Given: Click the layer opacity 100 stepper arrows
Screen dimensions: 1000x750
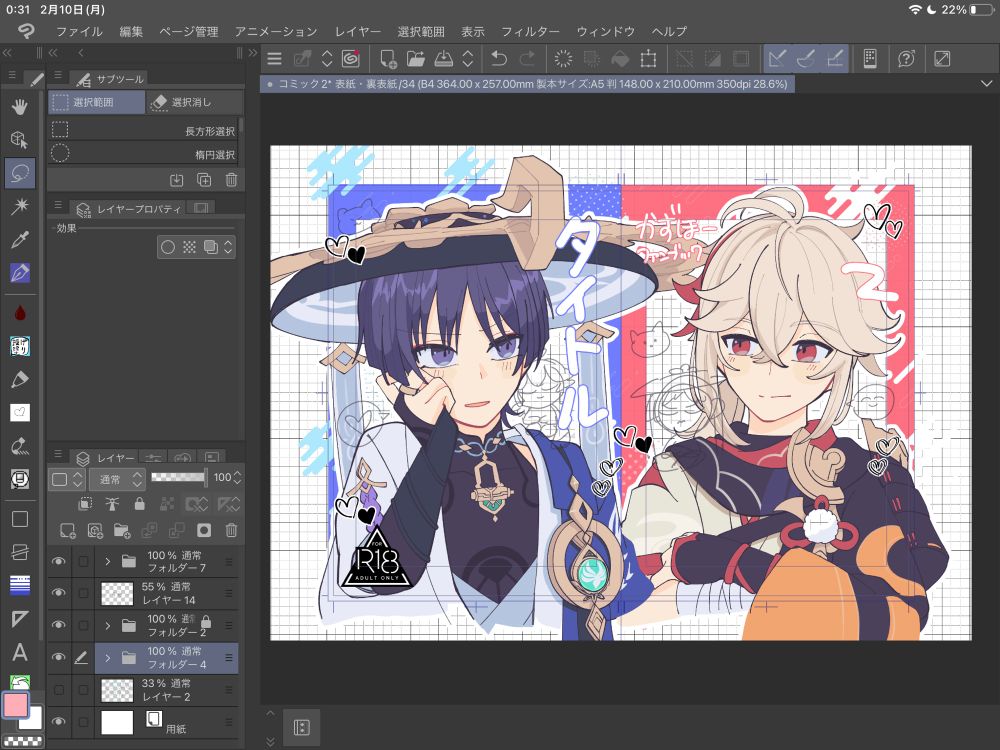Looking at the screenshot, I should [x=237, y=477].
